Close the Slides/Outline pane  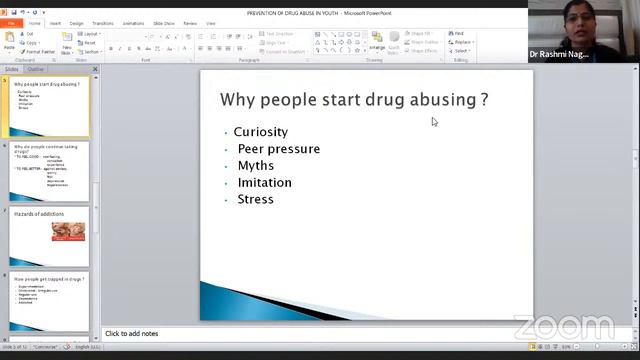(95, 69)
